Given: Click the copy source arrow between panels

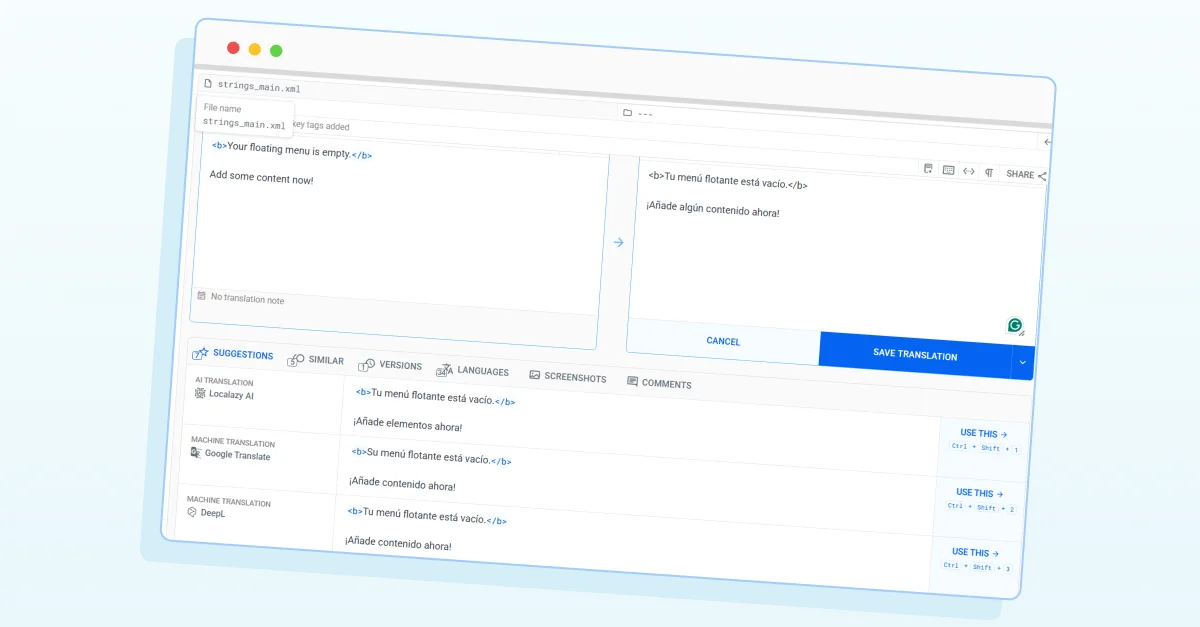Looking at the screenshot, I should click(x=618, y=242).
